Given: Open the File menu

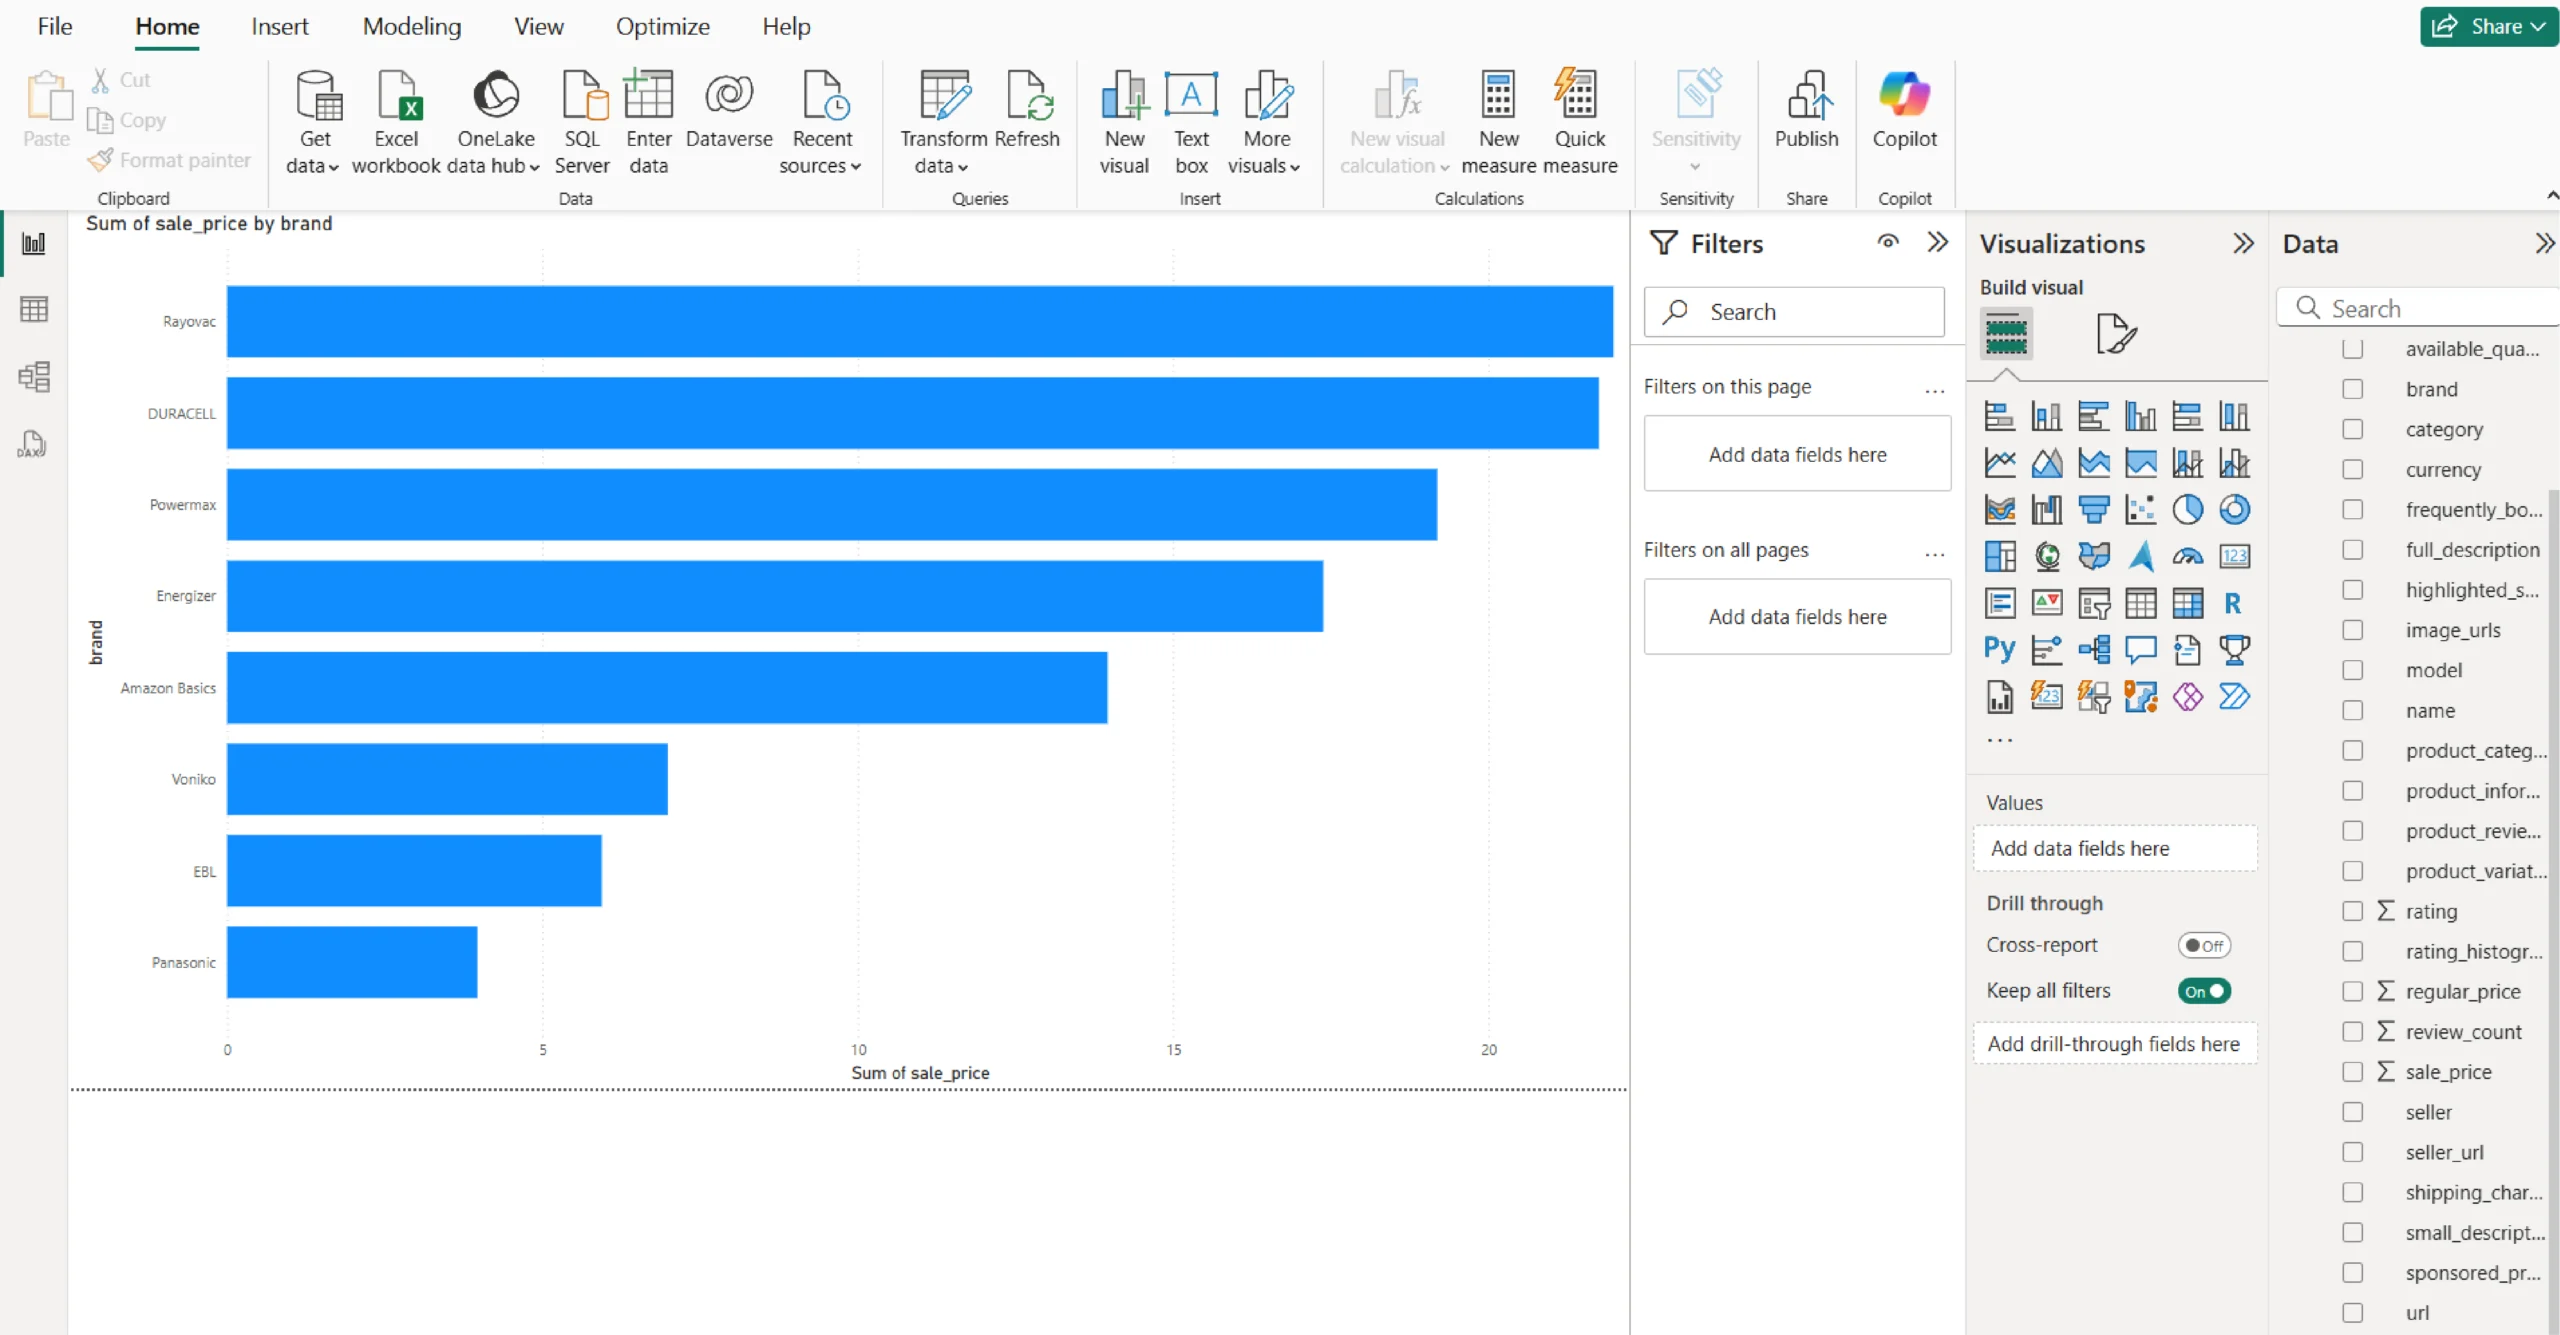Looking at the screenshot, I should 55,26.
